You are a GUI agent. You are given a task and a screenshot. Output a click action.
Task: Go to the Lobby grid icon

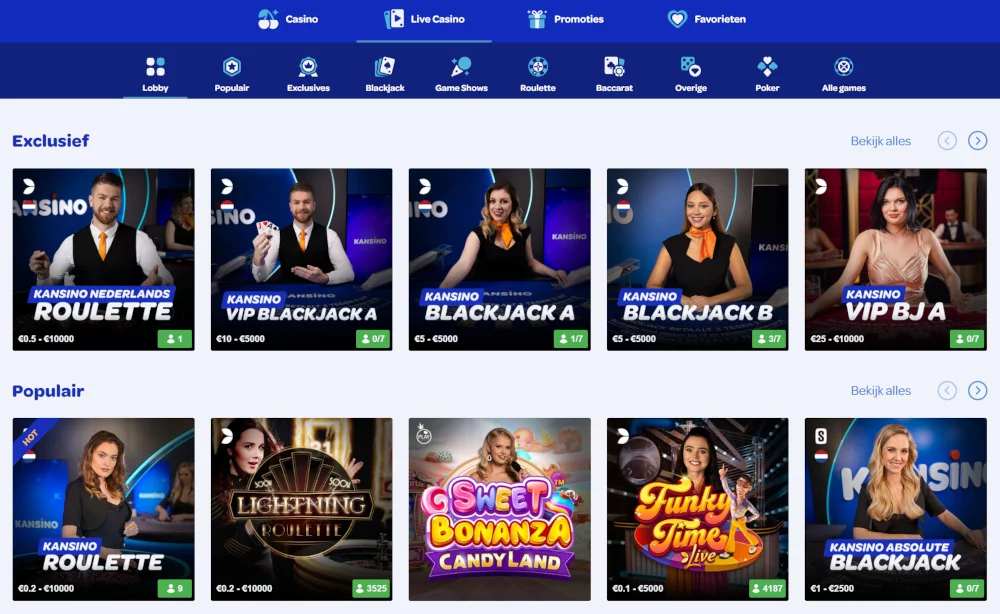tap(155, 66)
